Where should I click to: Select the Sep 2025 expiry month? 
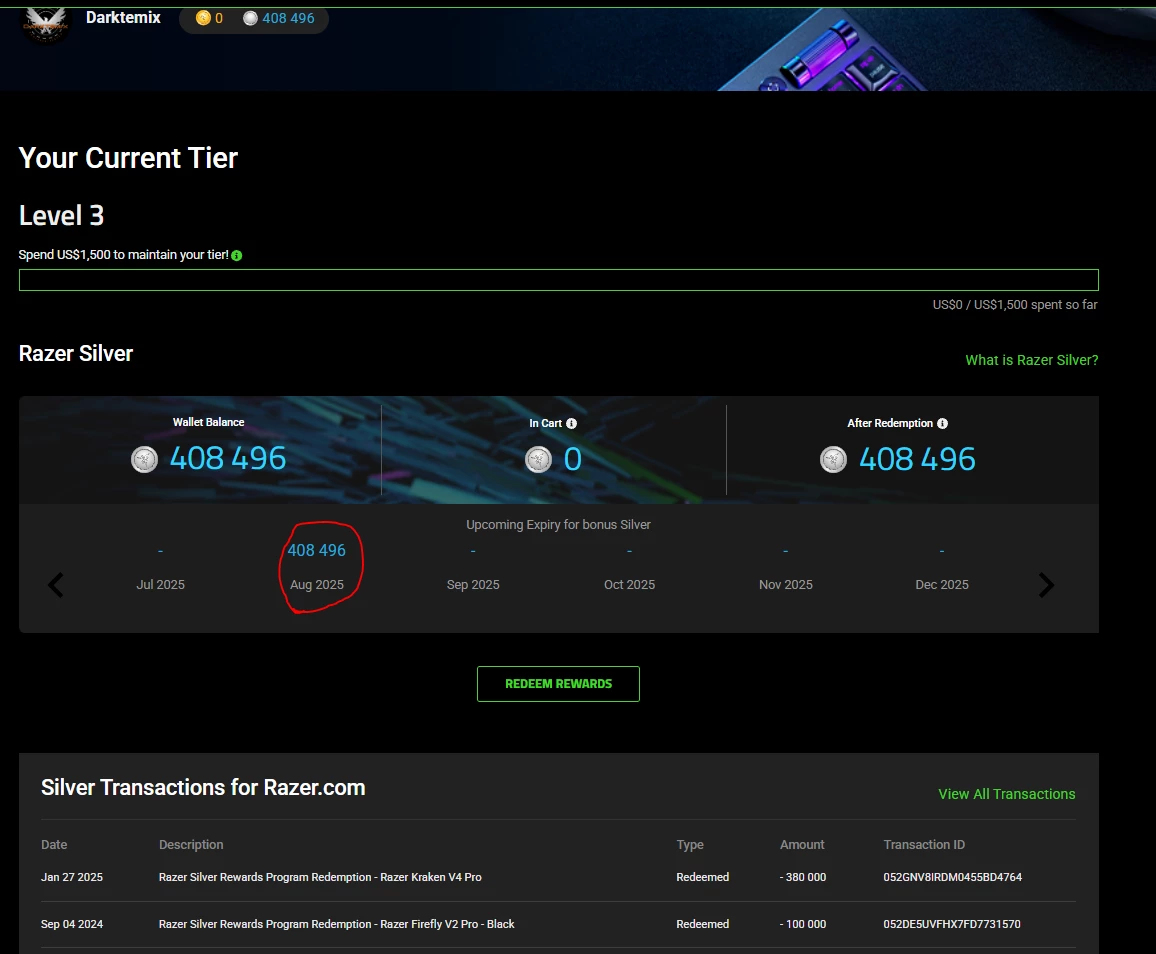click(x=473, y=585)
